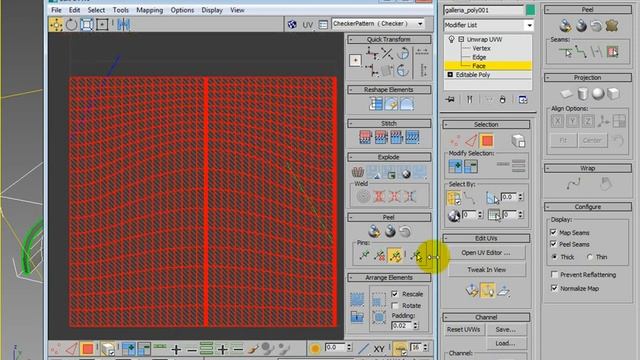Viewport: 640px width, 360px height.
Task: Toggle the Unwrap UVW lightbulb visibility
Action: [x=451, y=39]
